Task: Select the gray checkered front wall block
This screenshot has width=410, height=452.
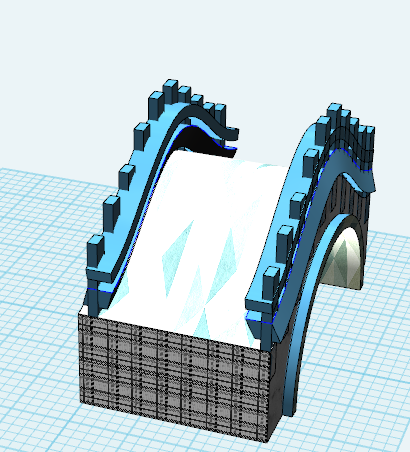Action: coord(175,377)
